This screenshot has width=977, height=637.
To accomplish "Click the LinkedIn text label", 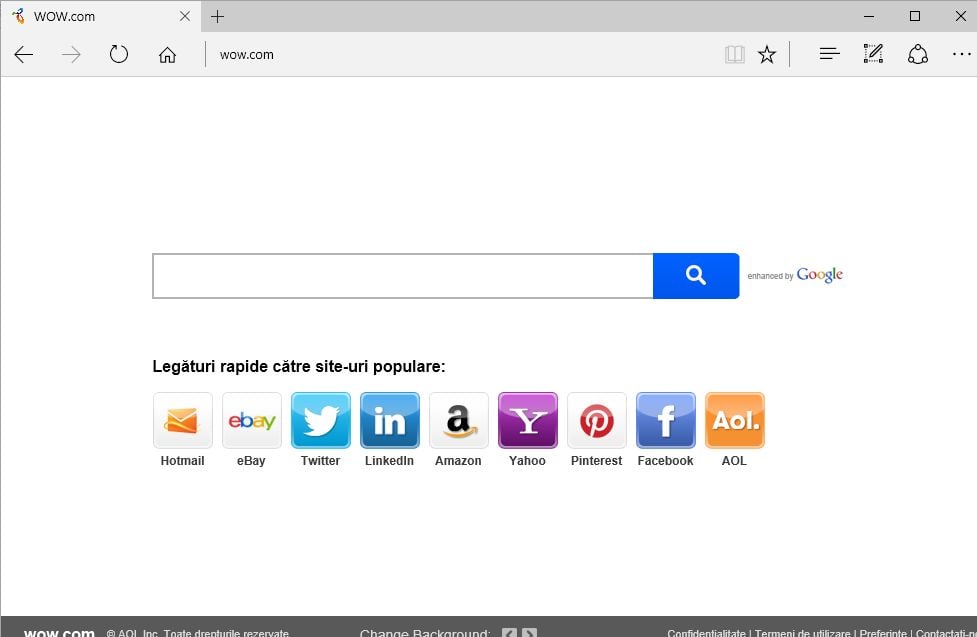I will point(389,461).
